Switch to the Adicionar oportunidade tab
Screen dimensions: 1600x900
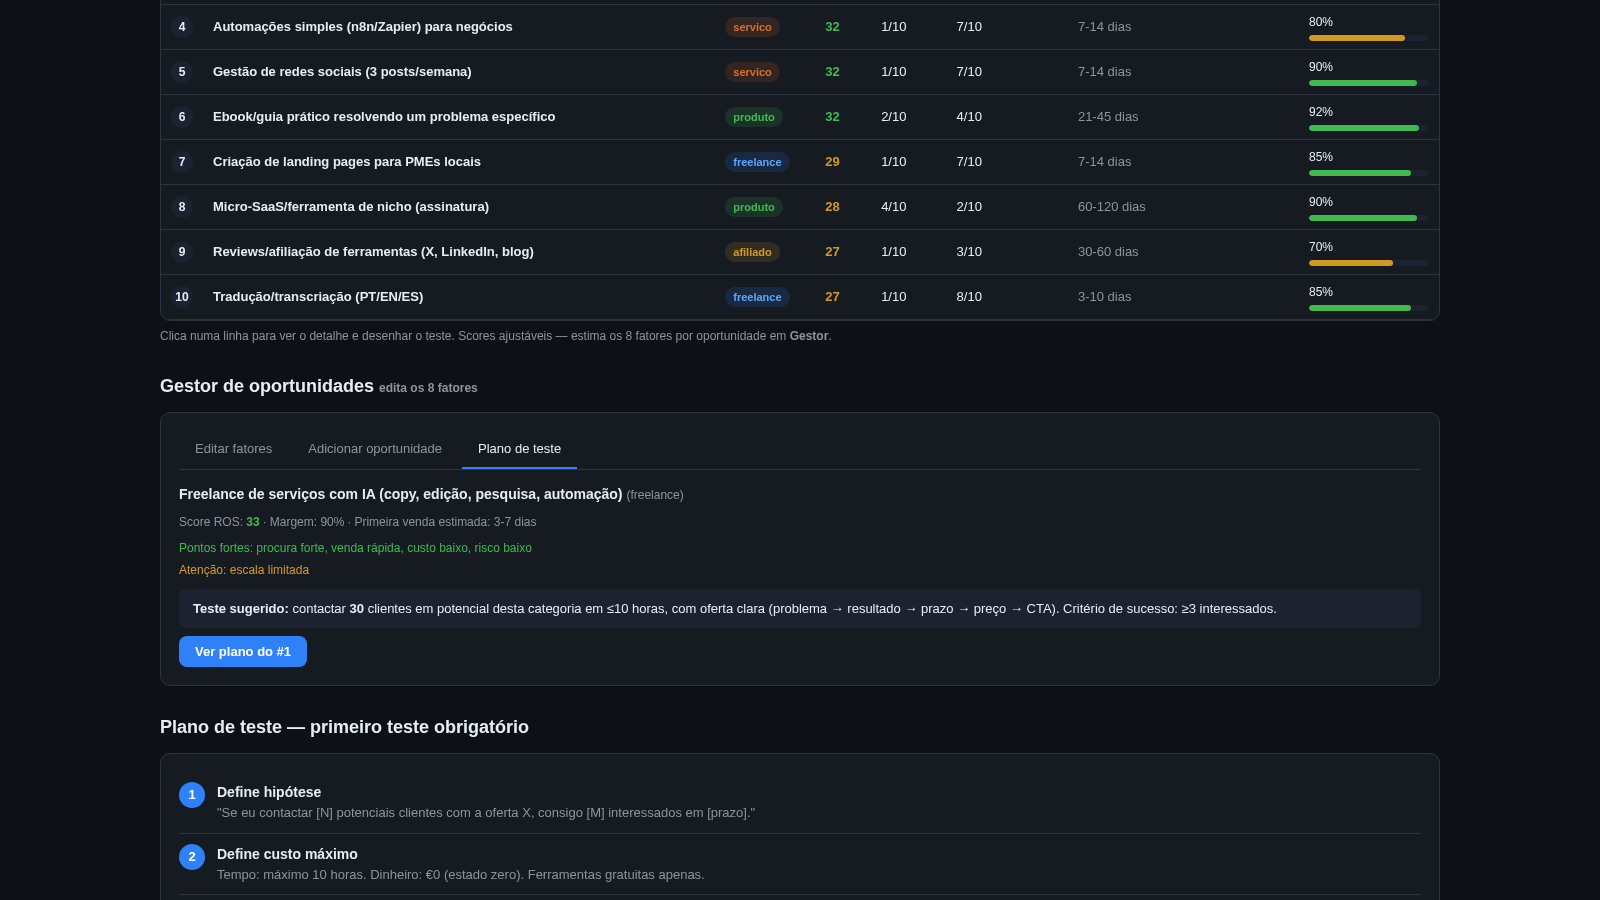pos(375,449)
